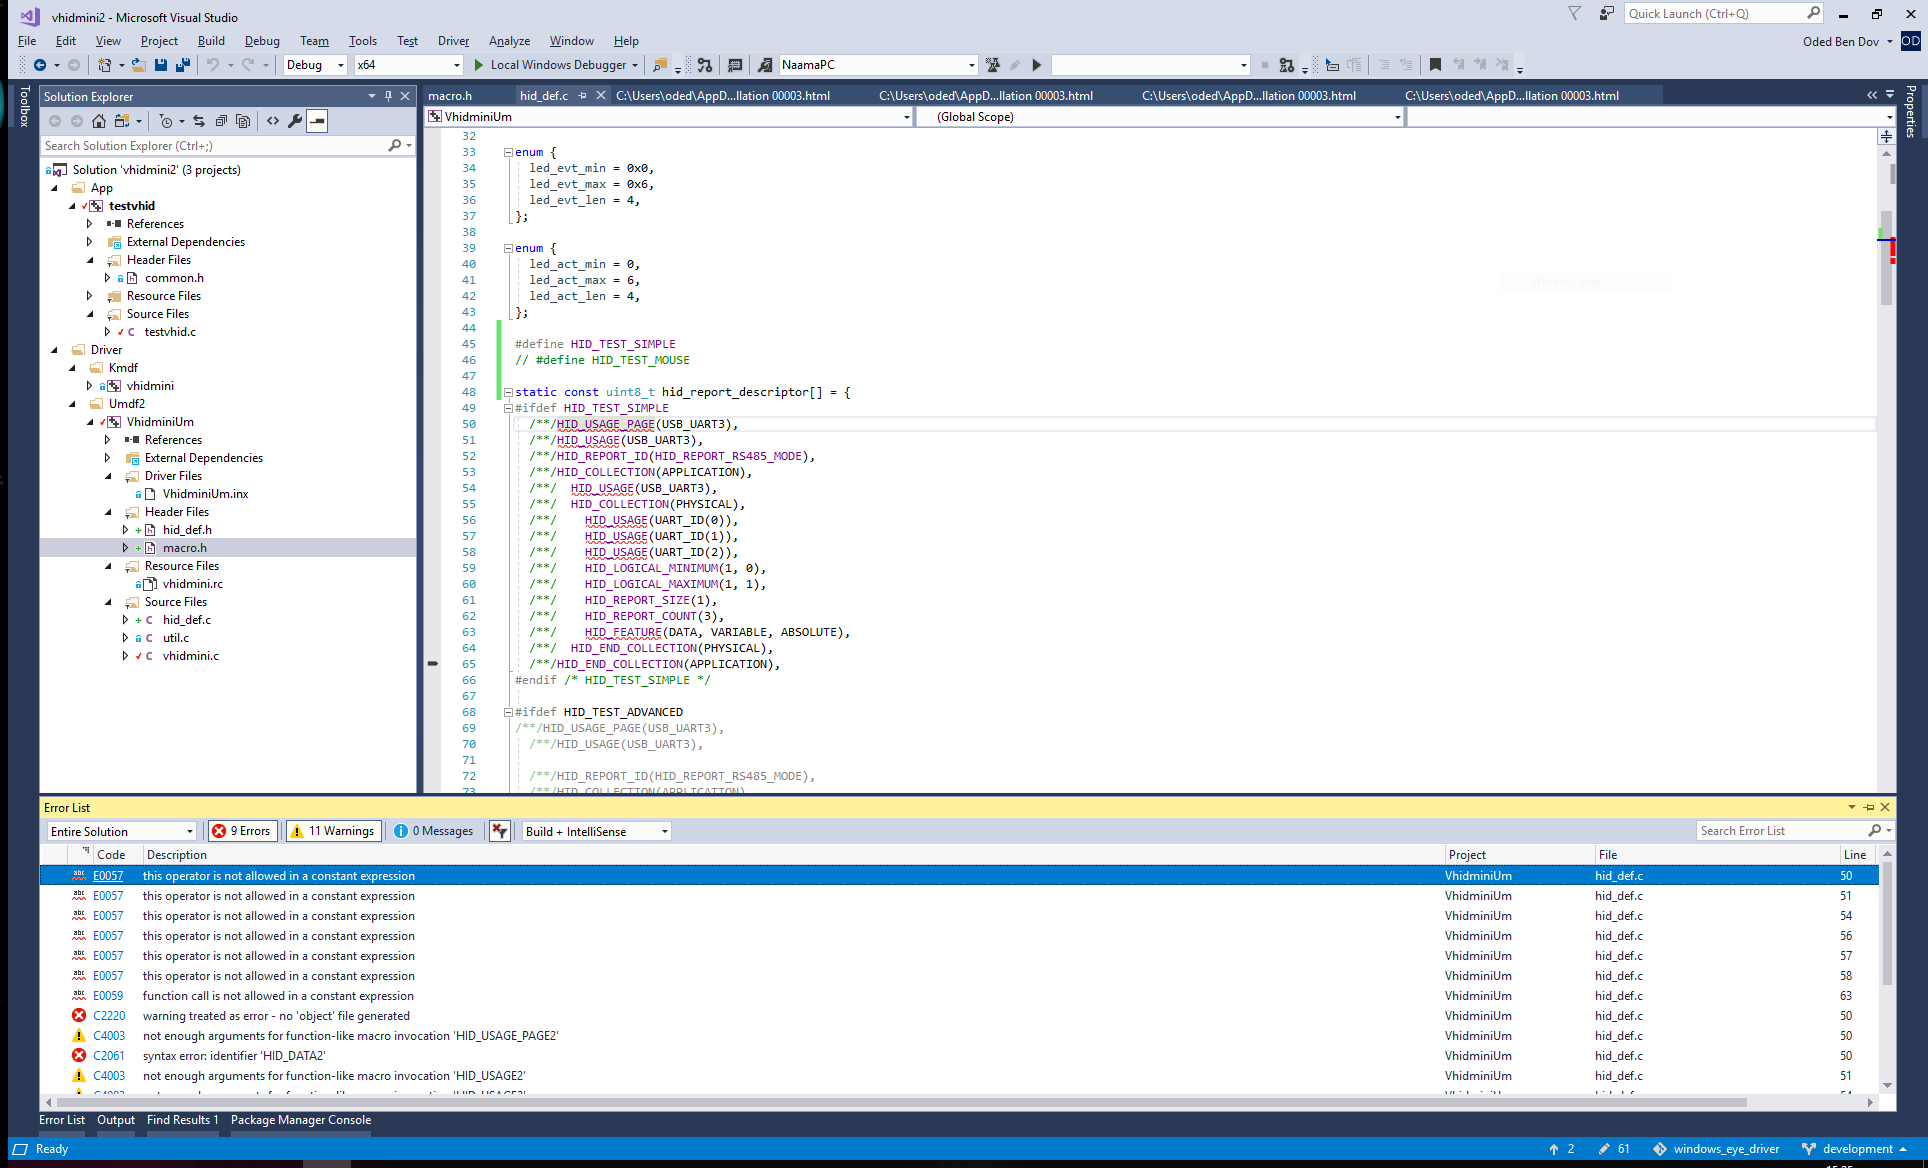Viewport: 1928px width, 1168px height.
Task: Open the Analyze menu
Action: [509, 41]
